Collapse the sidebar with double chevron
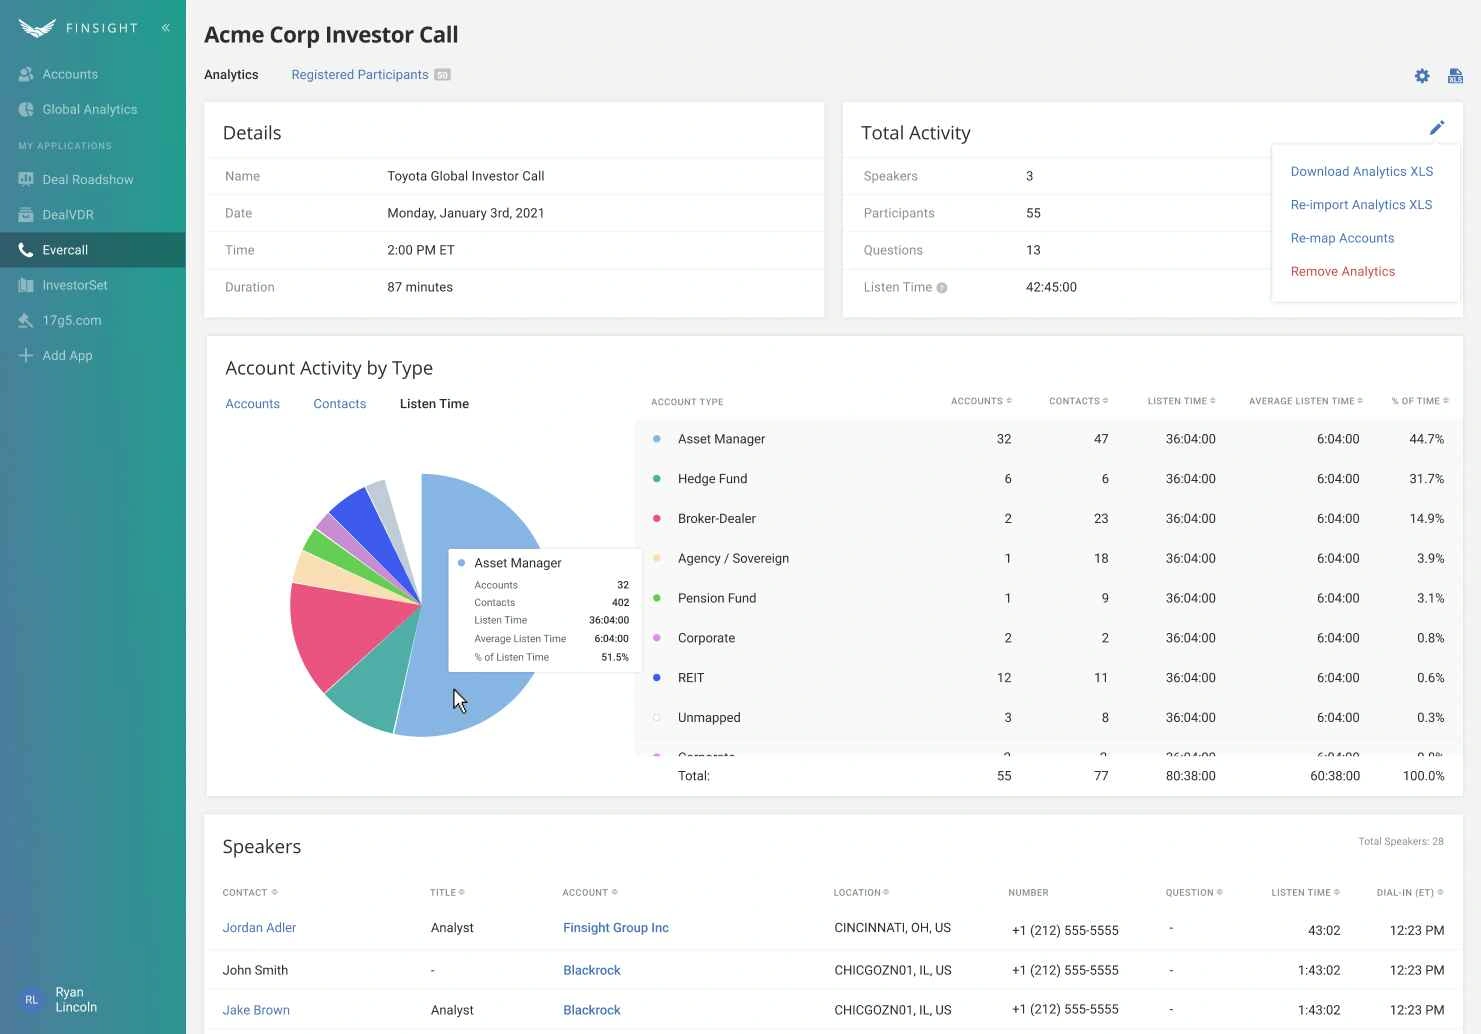1481x1034 pixels. [166, 28]
